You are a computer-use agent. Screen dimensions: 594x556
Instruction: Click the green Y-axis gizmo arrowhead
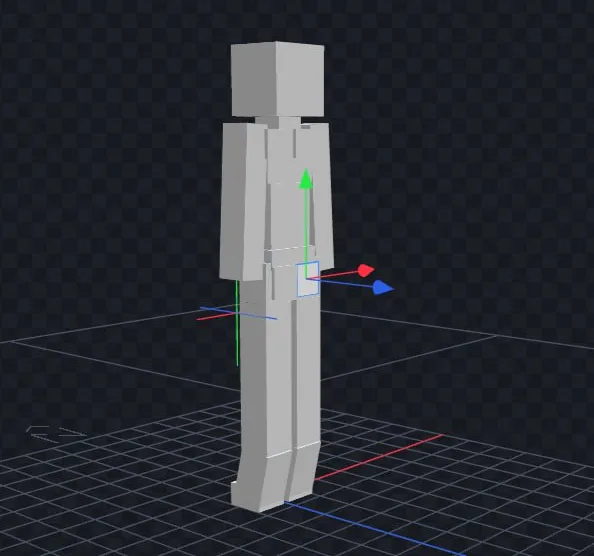306,179
